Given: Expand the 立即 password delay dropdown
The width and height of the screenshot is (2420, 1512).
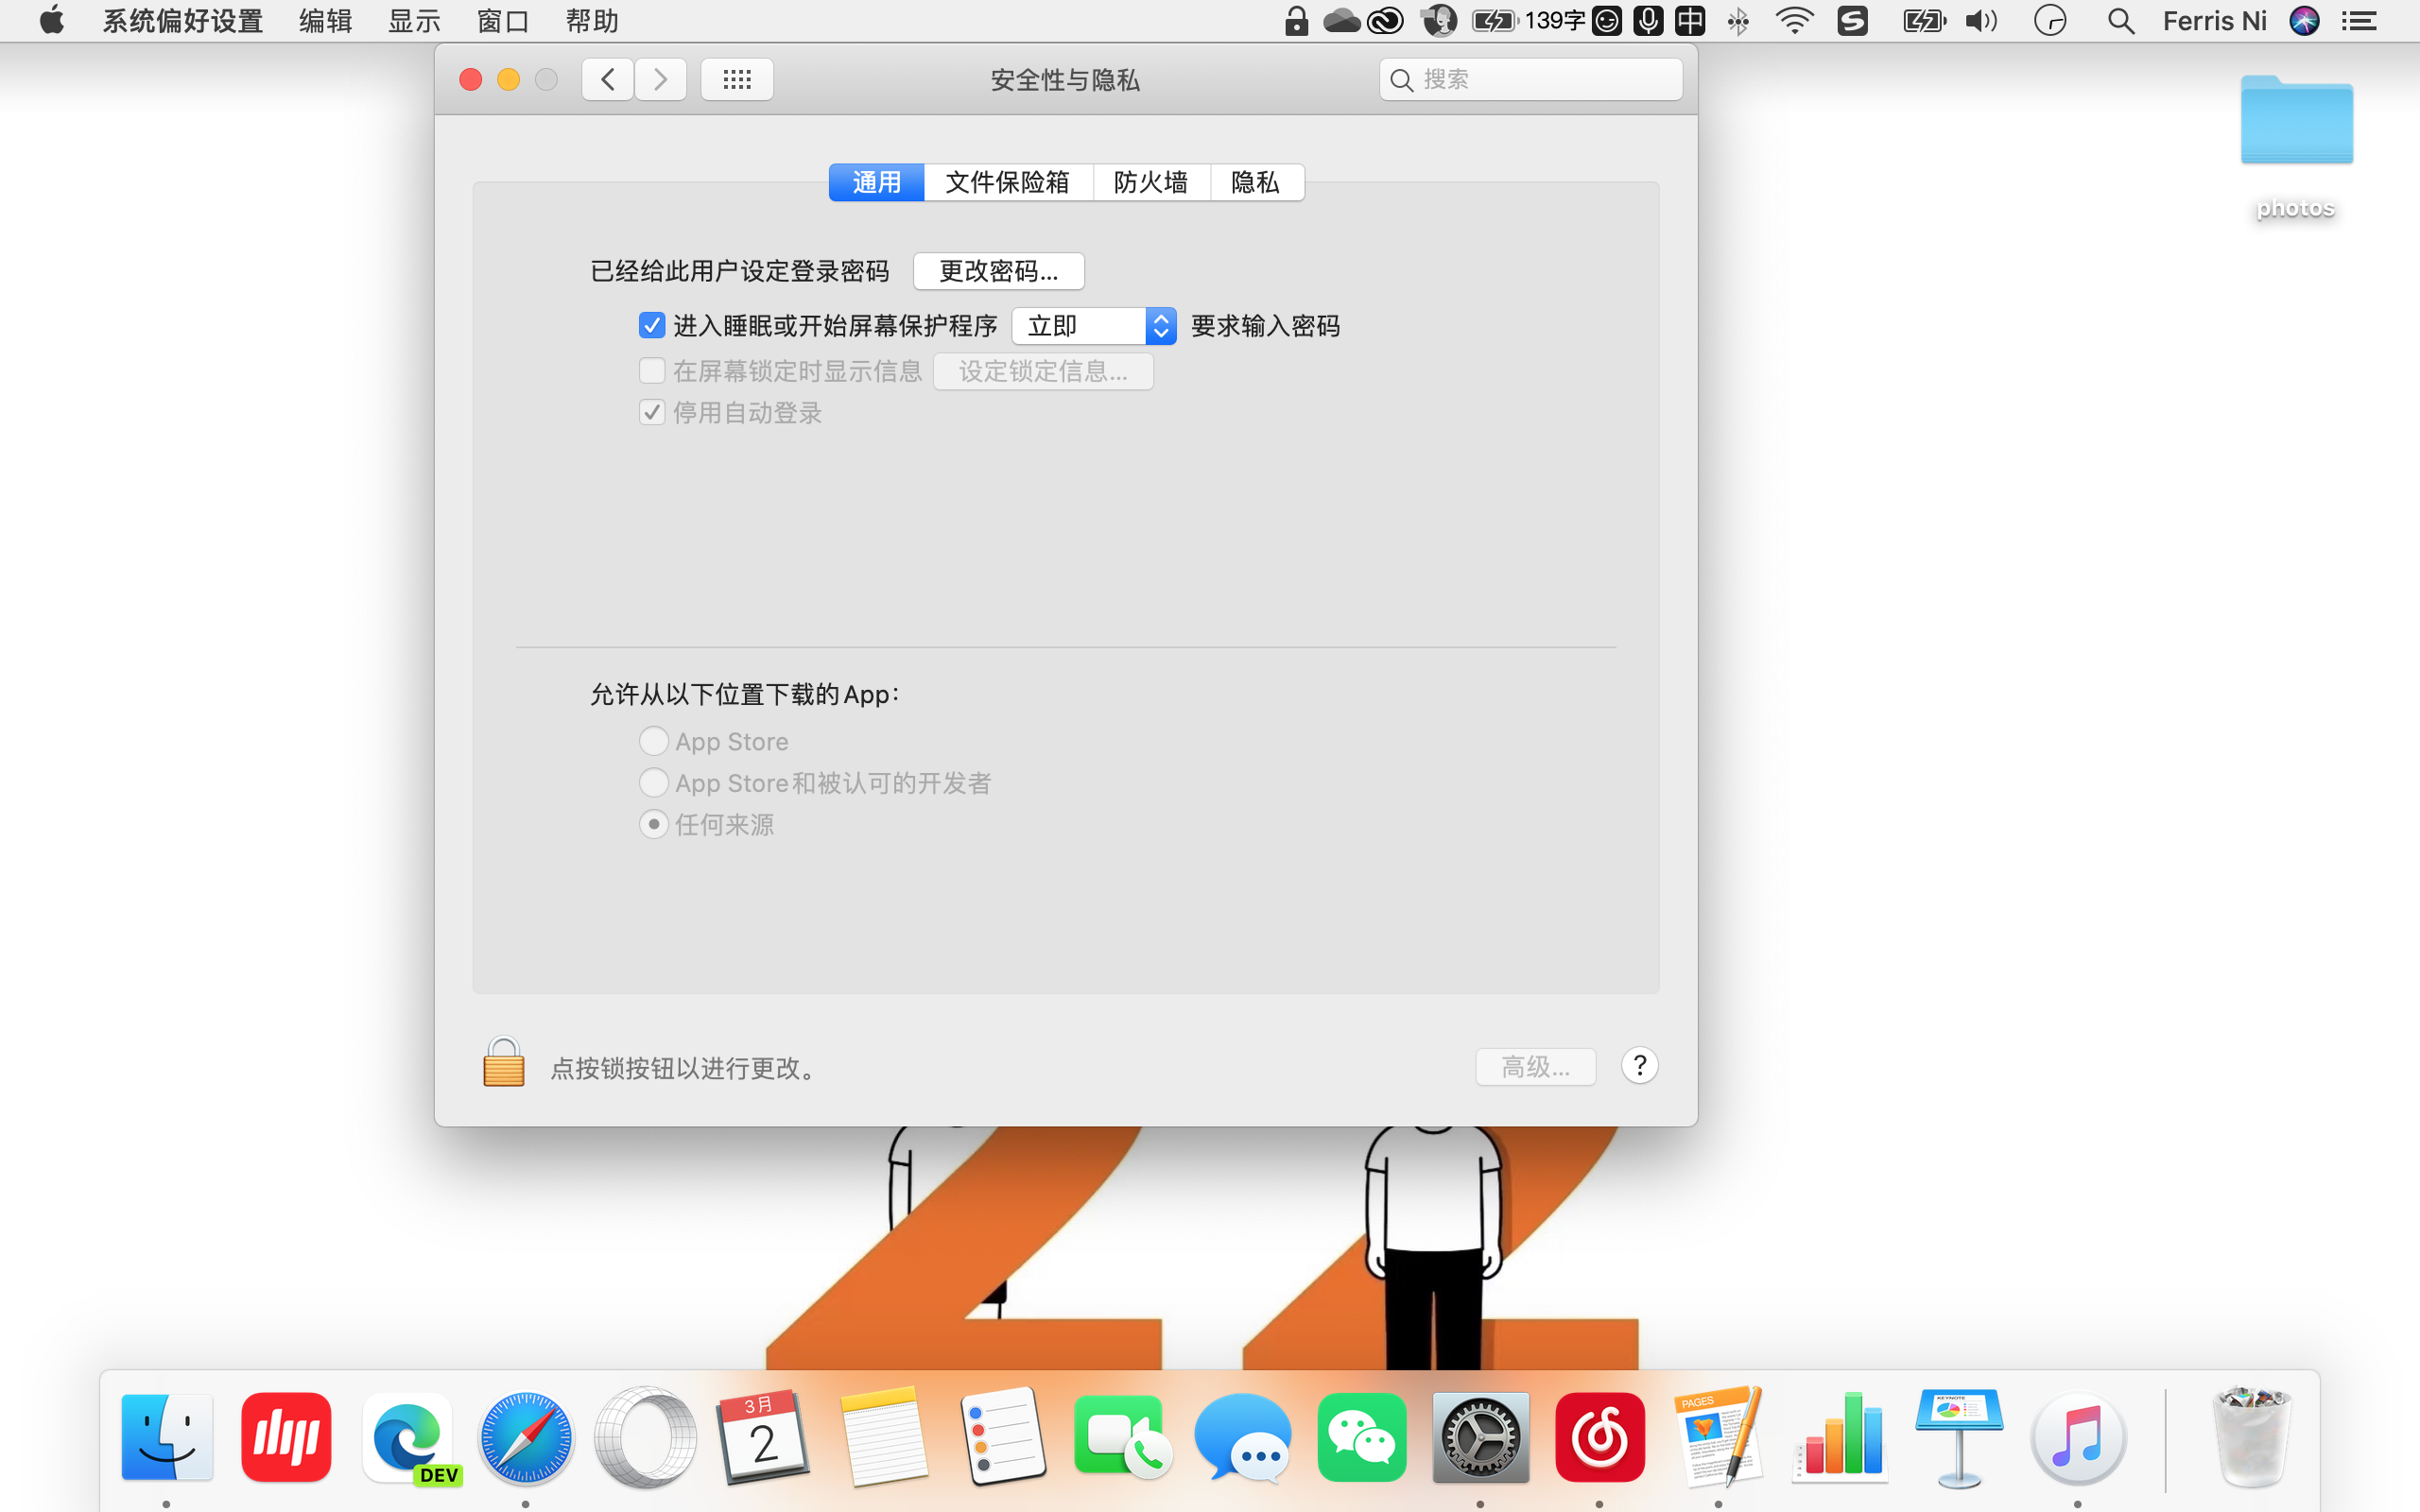Looking at the screenshot, I should 1093,326.
